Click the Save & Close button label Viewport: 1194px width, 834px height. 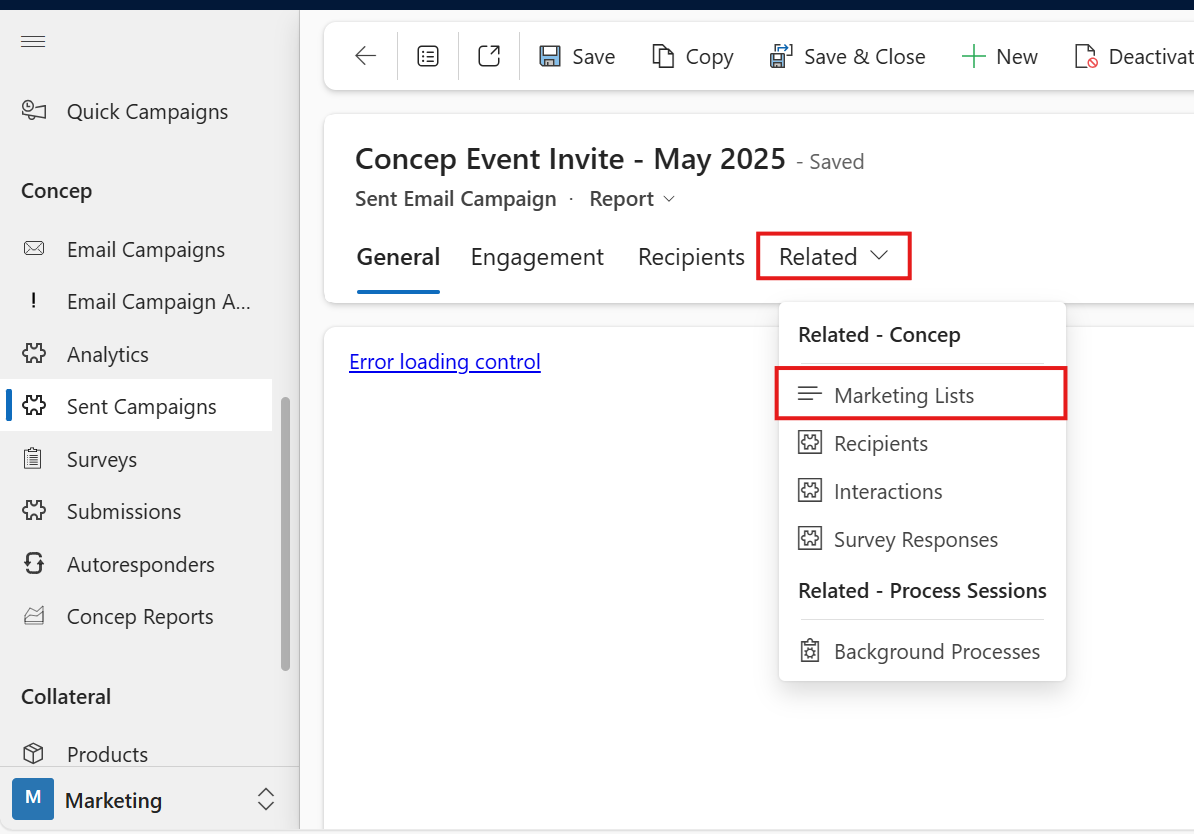pos(864,57)
